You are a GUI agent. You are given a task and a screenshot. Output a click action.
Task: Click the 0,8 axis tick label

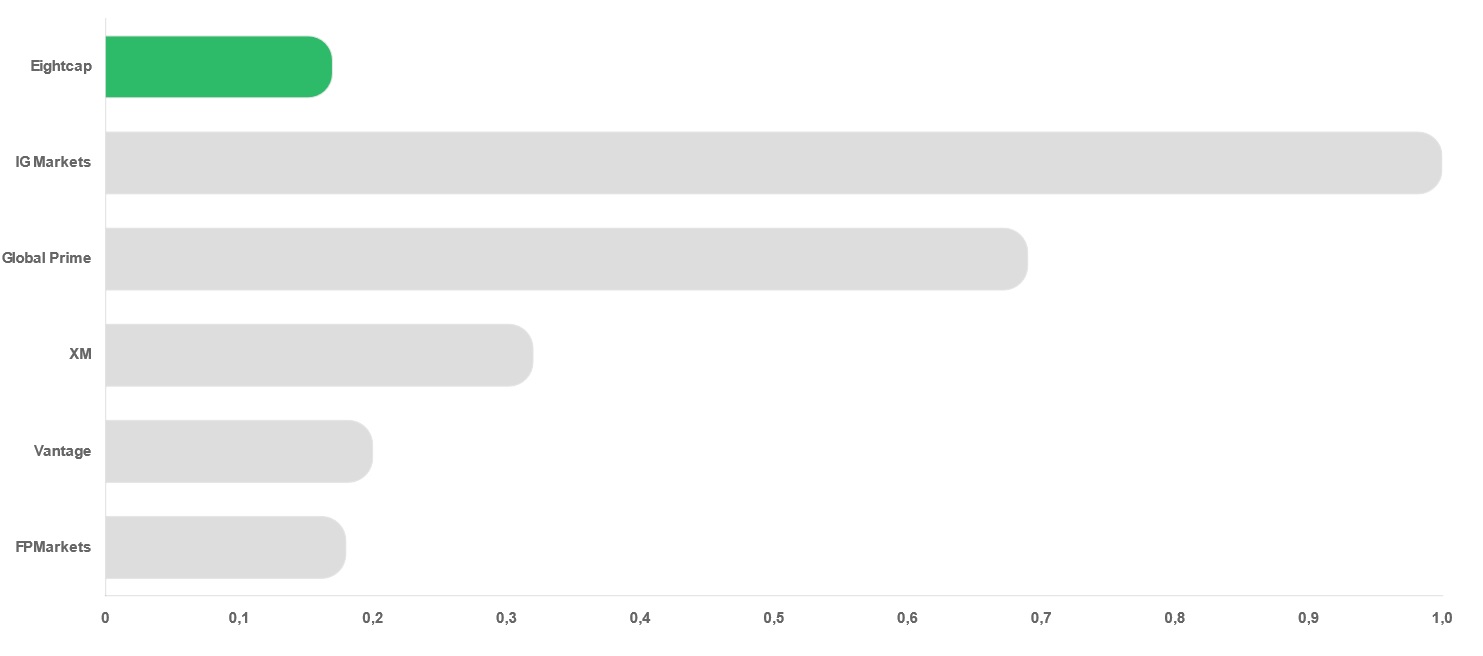[x=1175, y=618]
